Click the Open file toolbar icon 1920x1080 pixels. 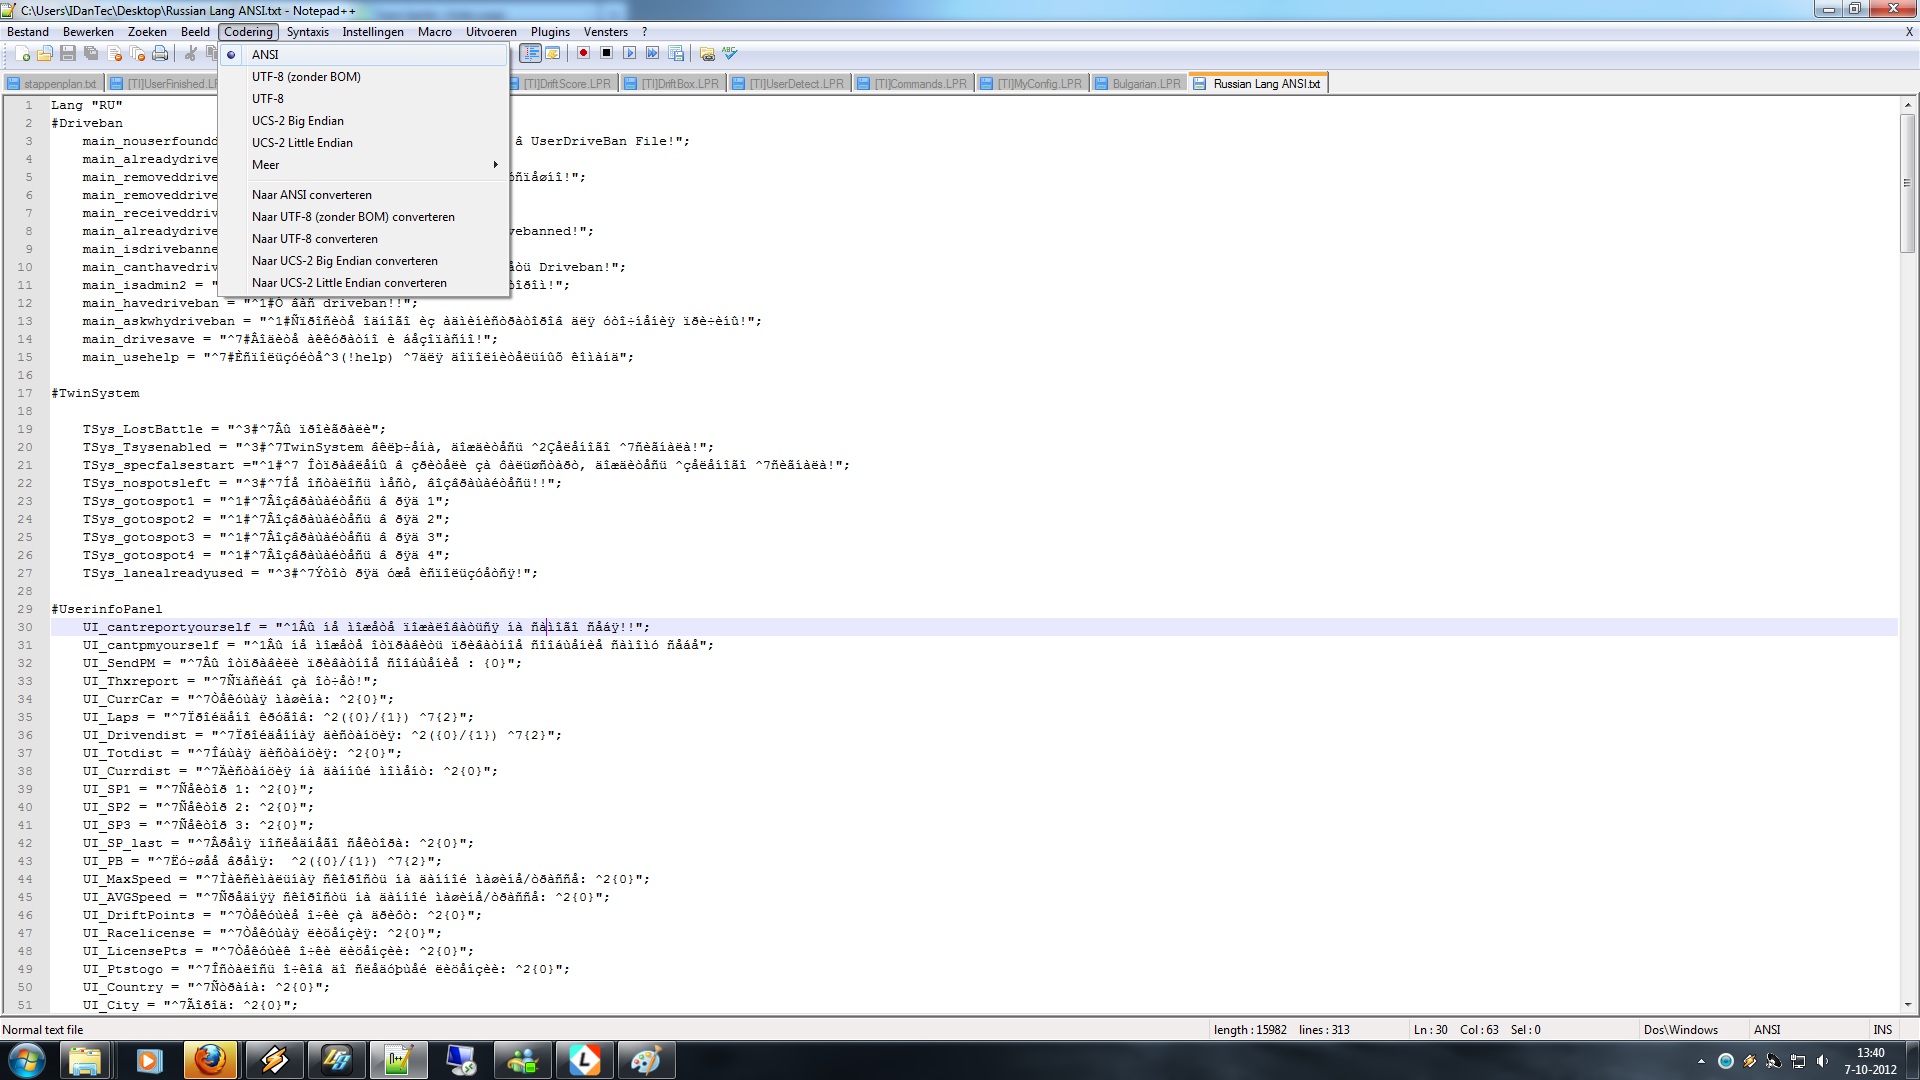click(x=45, y=54)
